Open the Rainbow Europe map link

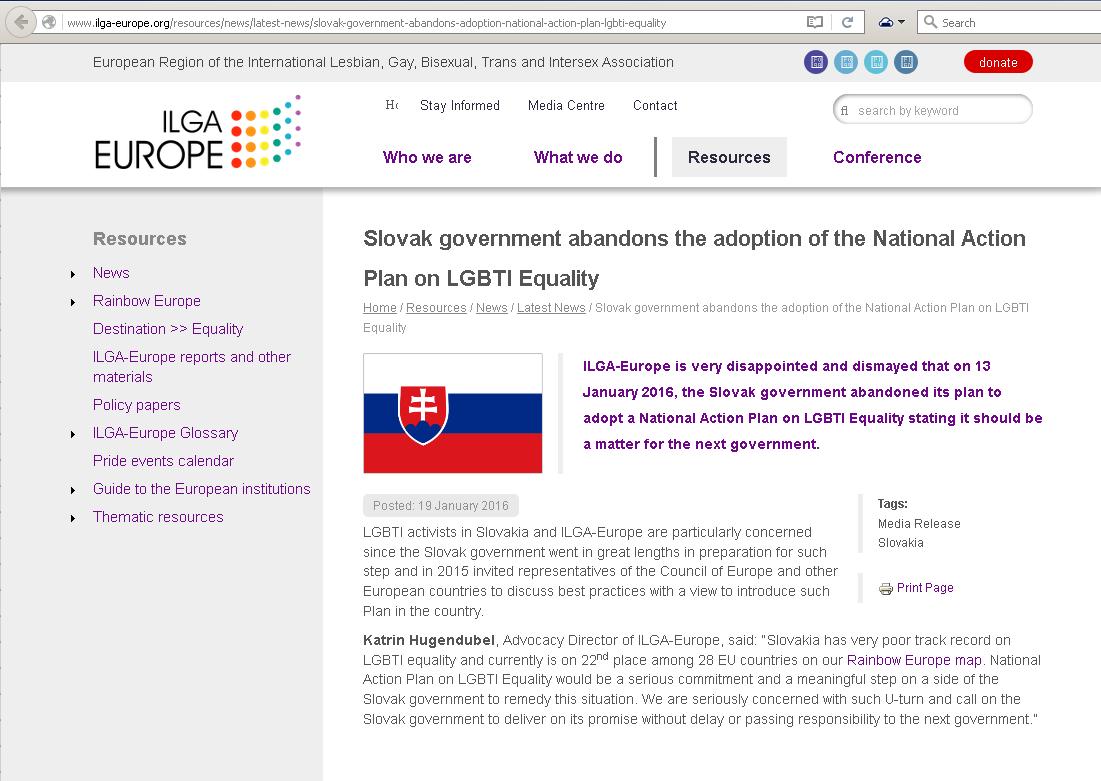coord(914,660)
